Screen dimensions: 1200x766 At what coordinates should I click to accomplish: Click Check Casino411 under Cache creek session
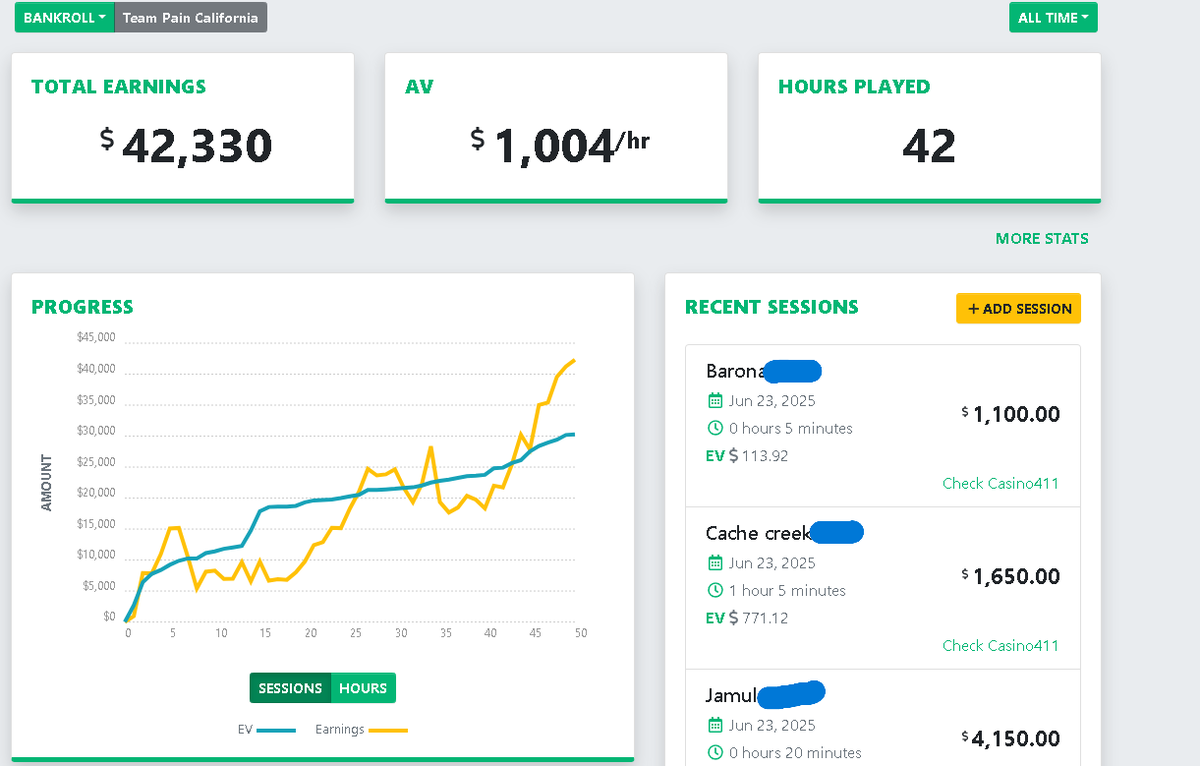1000,645
